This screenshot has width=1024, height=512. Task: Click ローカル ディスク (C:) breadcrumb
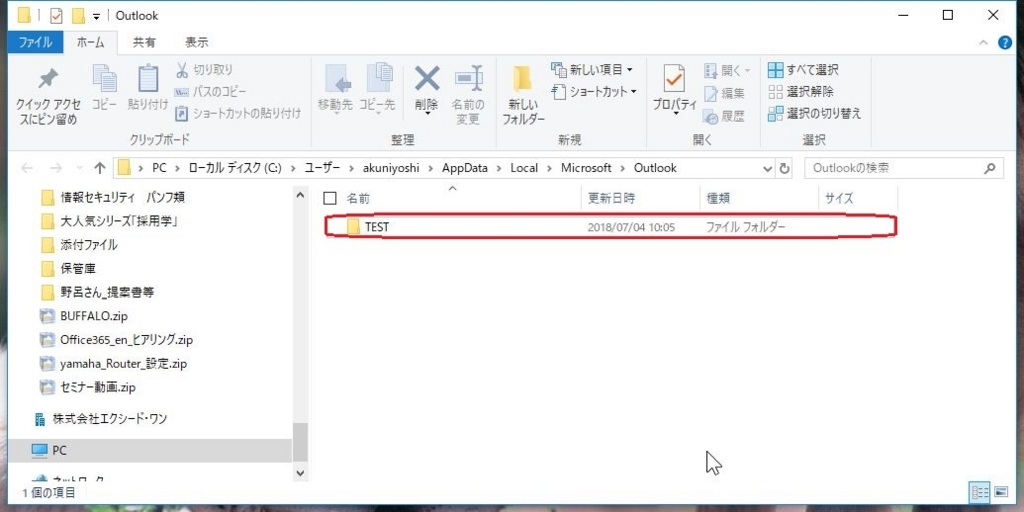click(234, 168)
